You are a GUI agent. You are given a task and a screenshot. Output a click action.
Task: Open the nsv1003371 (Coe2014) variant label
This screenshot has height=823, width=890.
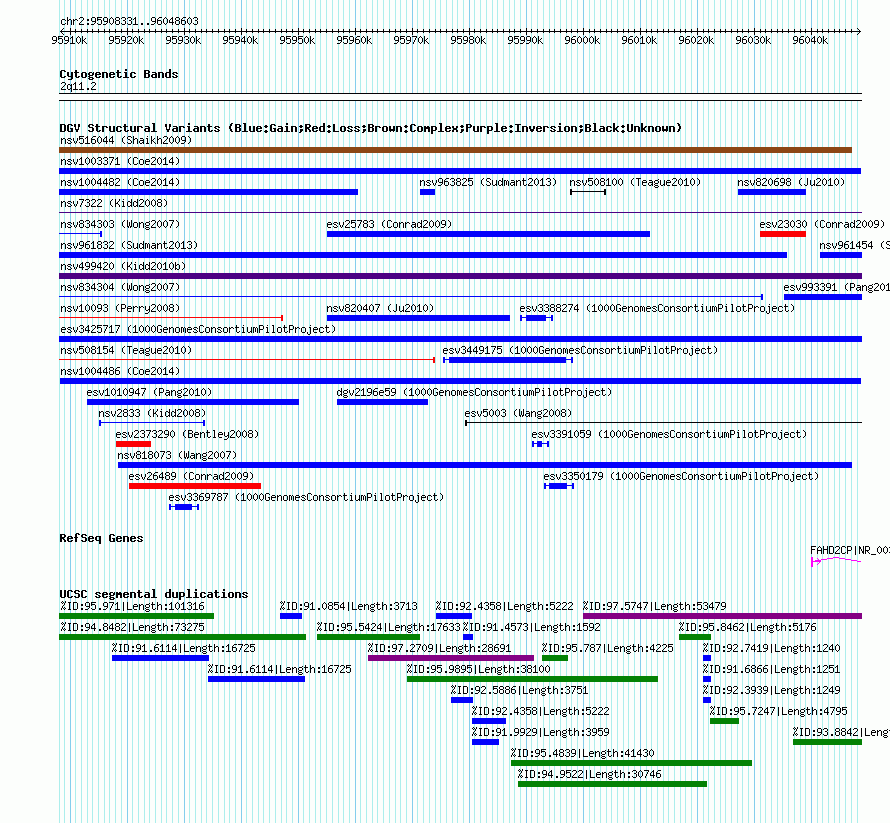120,161
